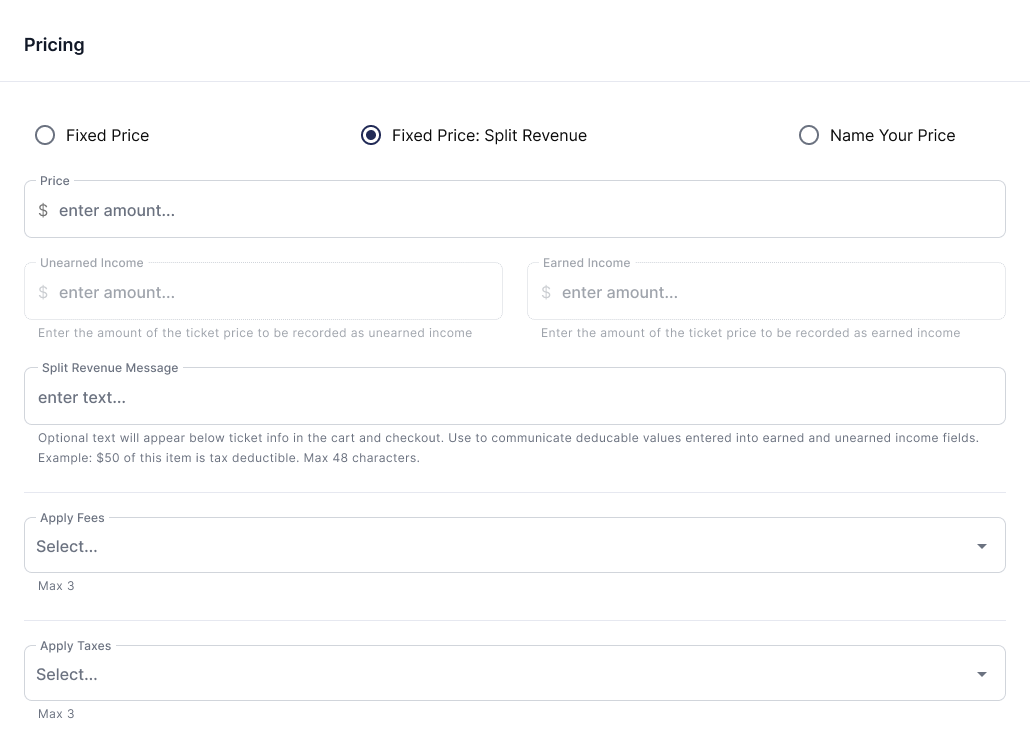Click the 'Apply Taxes' field label

(x=76, y=646)
